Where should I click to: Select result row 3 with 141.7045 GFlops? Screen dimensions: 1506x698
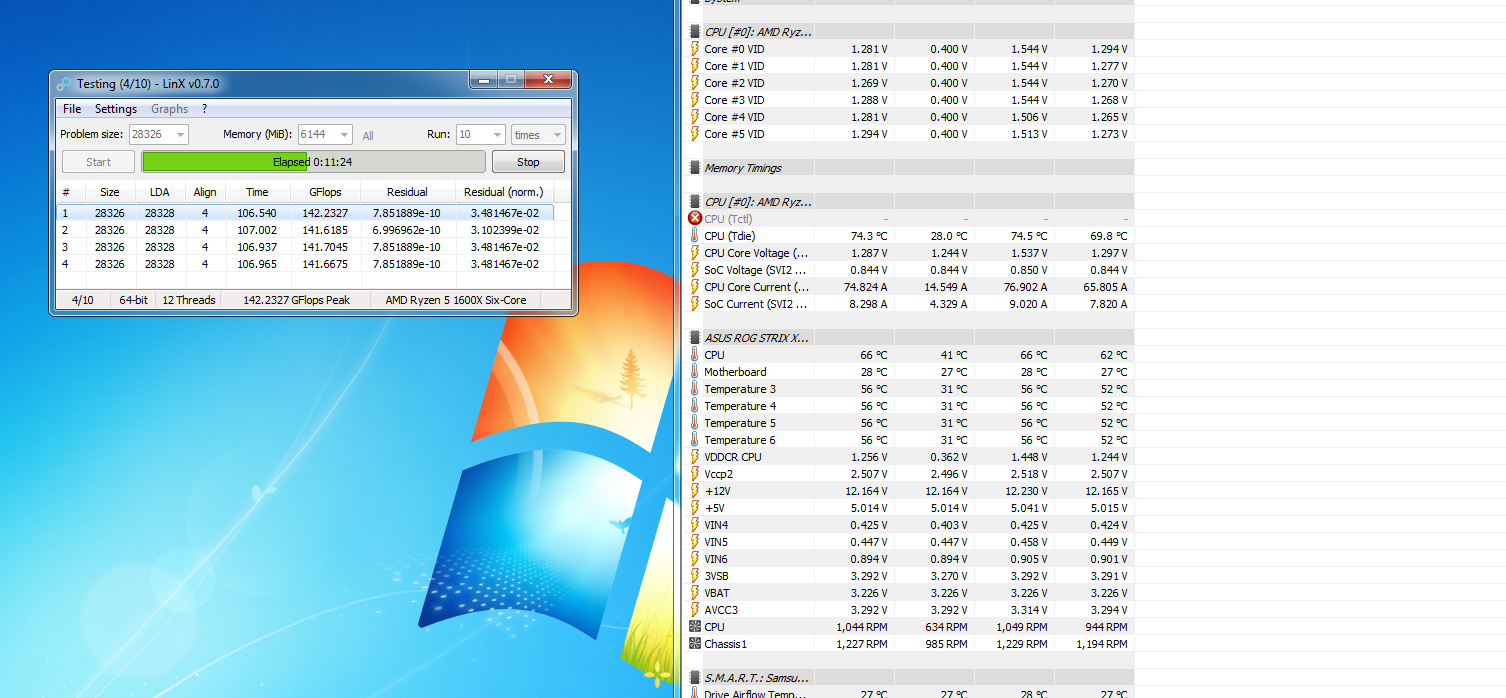tap(305, 247)
